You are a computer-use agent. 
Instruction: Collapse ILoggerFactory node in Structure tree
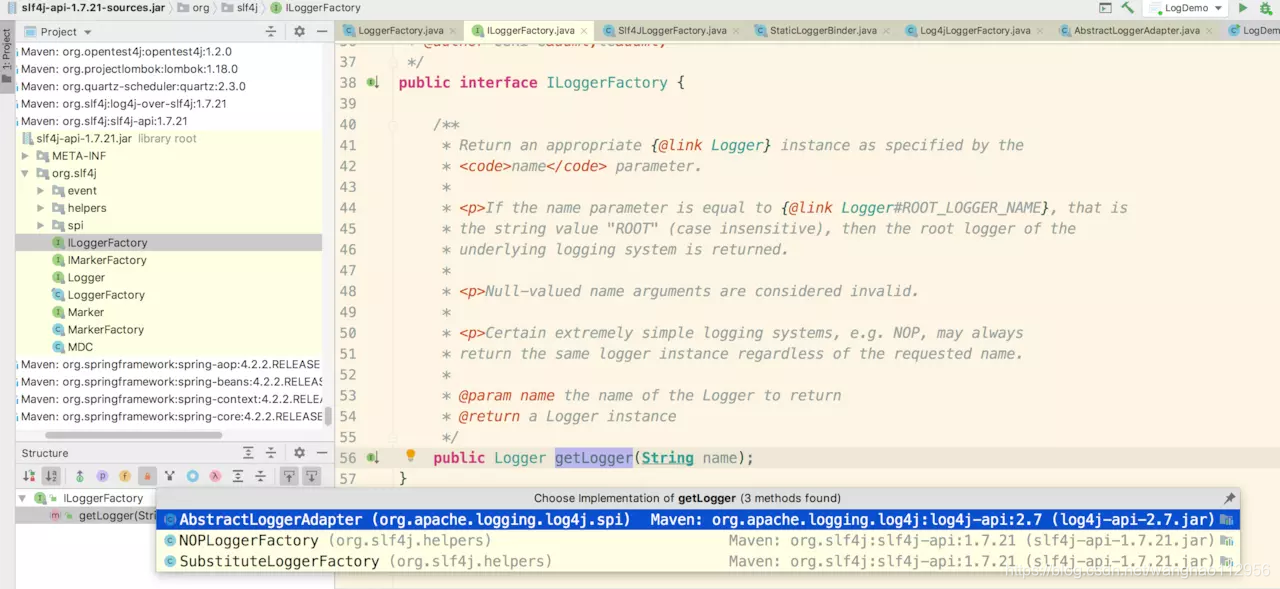tap(24, 498)
